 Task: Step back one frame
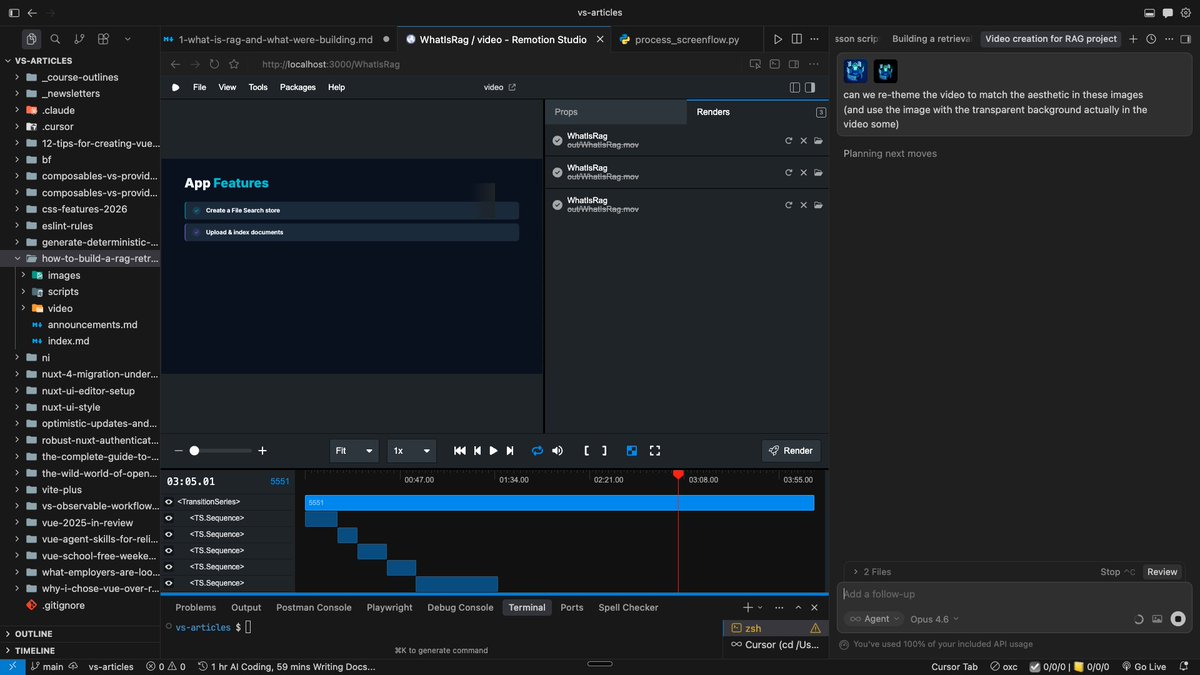478,451
